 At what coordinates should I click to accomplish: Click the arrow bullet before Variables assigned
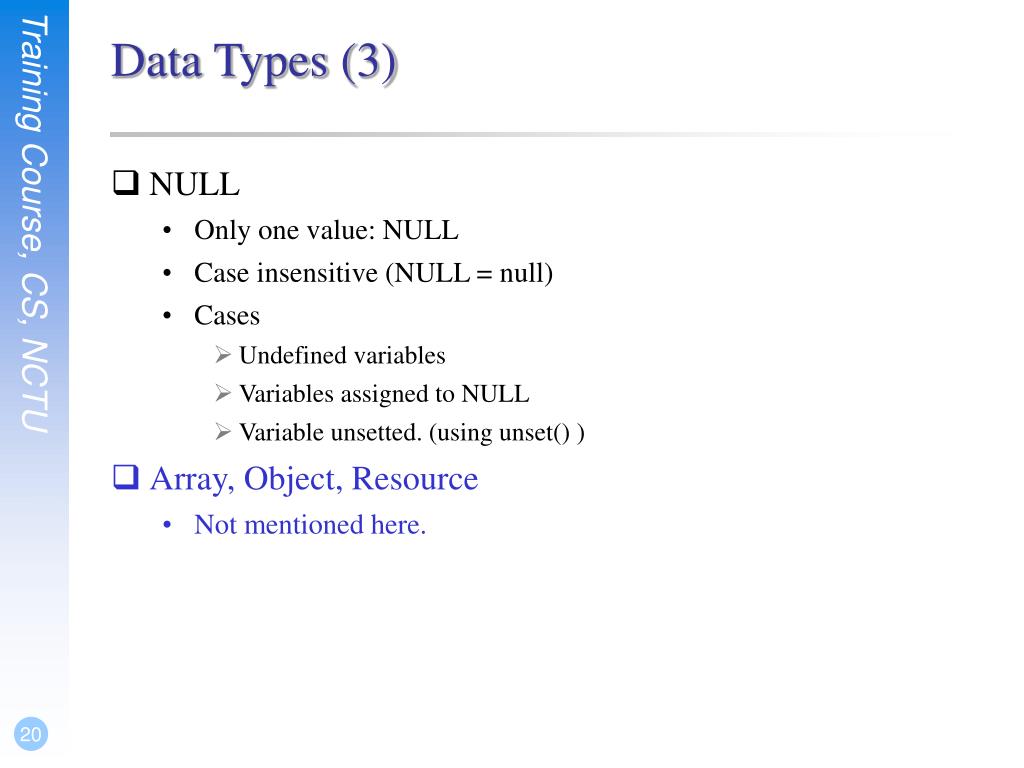[223, 393]
